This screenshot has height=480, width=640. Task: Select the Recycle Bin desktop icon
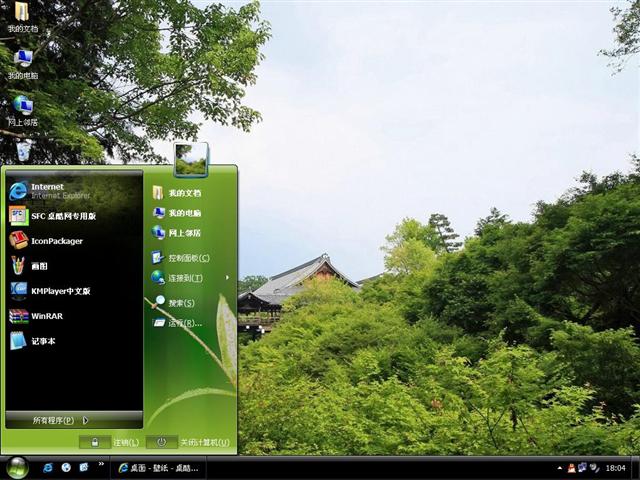click(24, 151)
